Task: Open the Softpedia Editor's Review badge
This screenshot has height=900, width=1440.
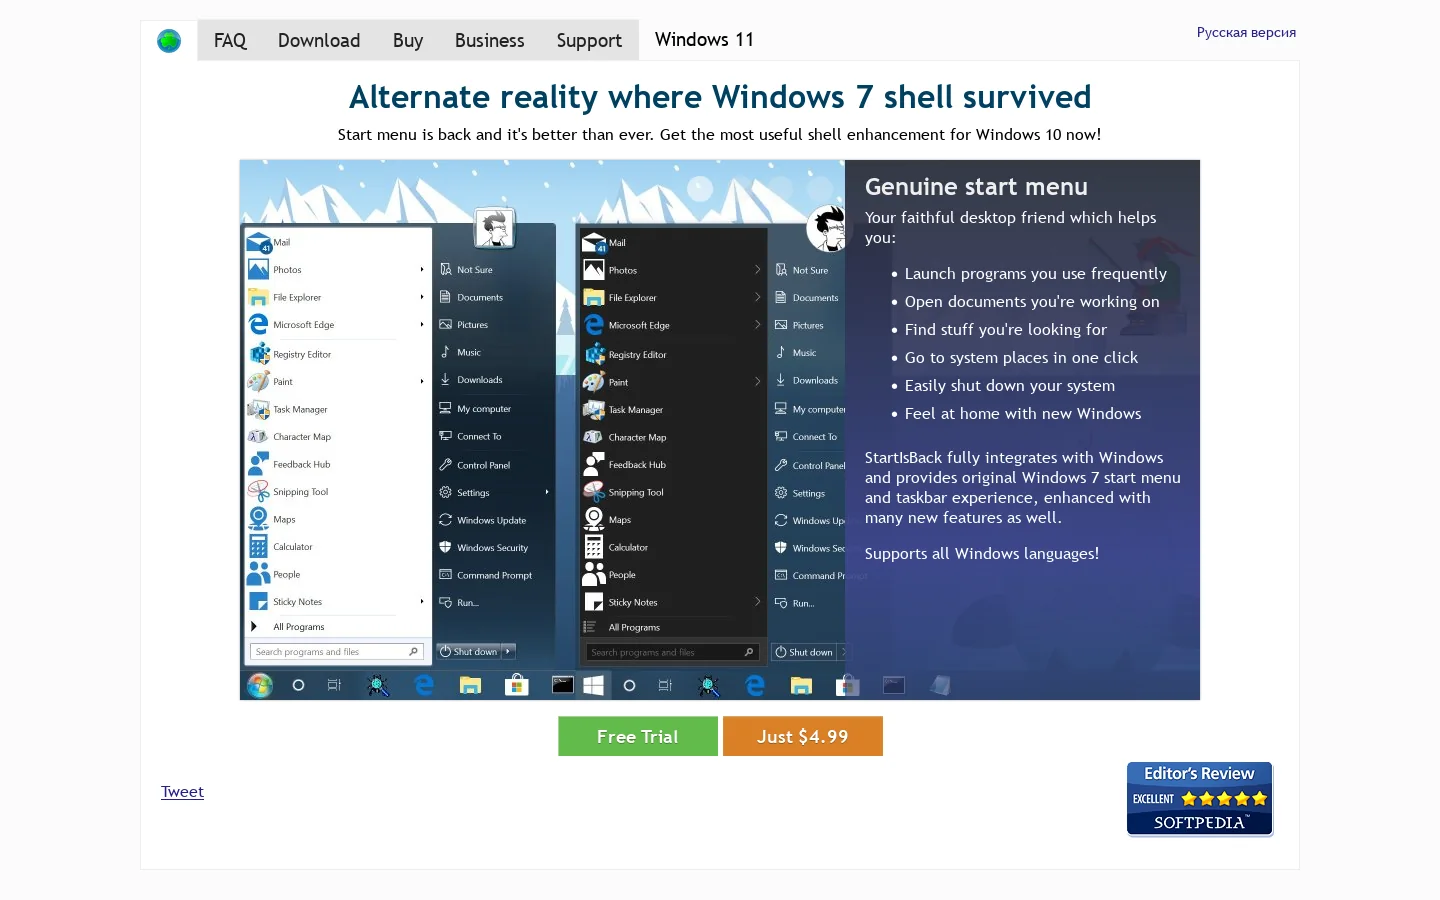Action: (1200, 799)
